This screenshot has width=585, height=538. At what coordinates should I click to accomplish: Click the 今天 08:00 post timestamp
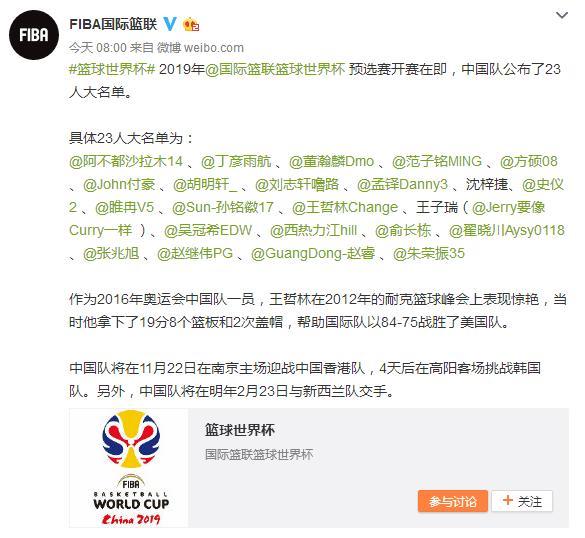[x=98, y=47]
